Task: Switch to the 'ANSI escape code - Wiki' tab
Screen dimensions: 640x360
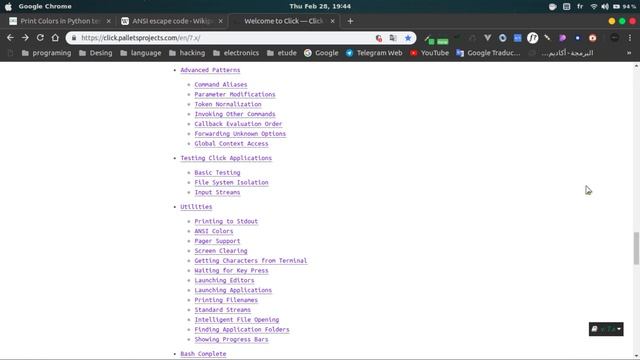Action: 172,21
